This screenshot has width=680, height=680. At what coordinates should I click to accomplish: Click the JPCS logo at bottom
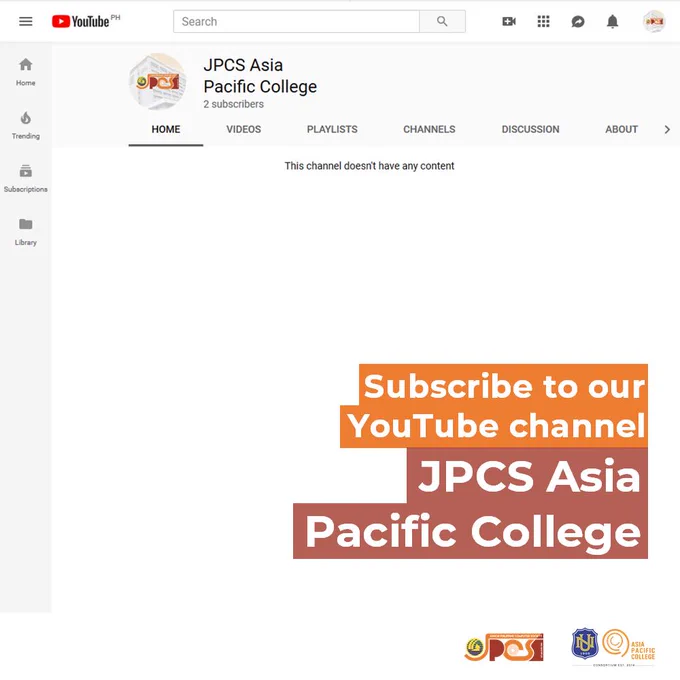tap(503, 647)
